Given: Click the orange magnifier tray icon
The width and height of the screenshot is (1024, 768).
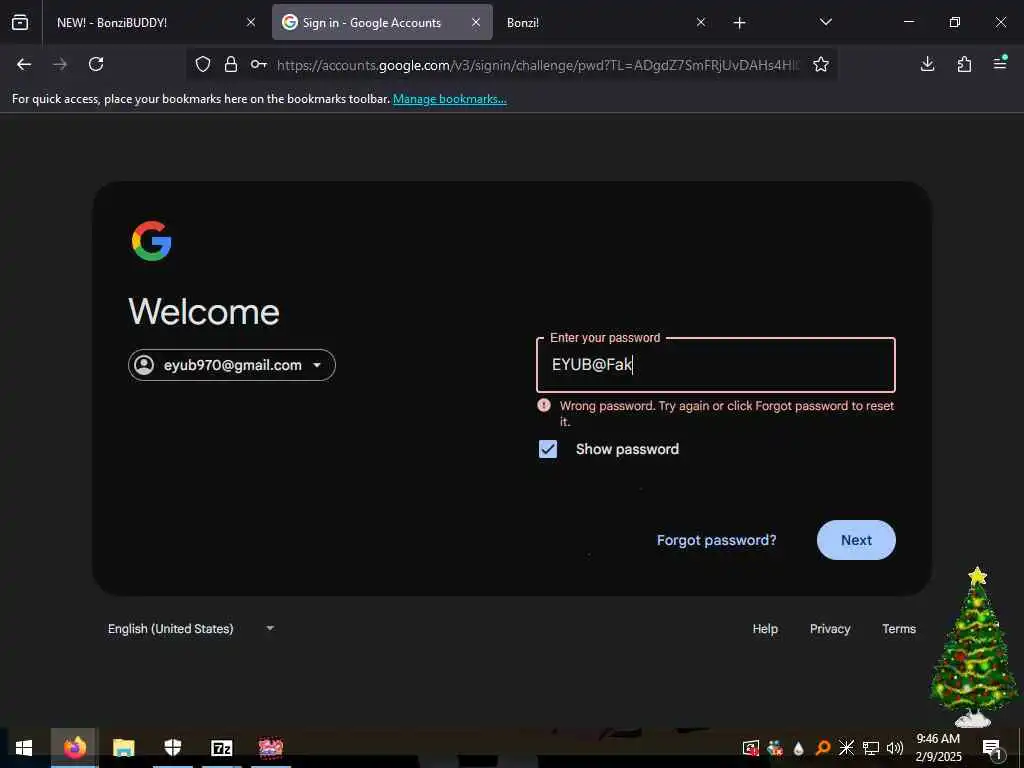Looking at the screenshot, I should 822,748.
